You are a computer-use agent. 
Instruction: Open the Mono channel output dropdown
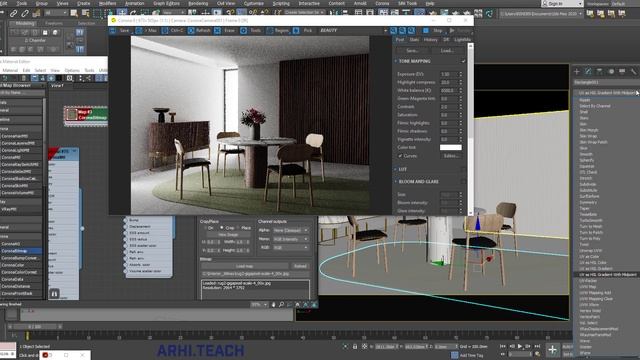[291, 239]
